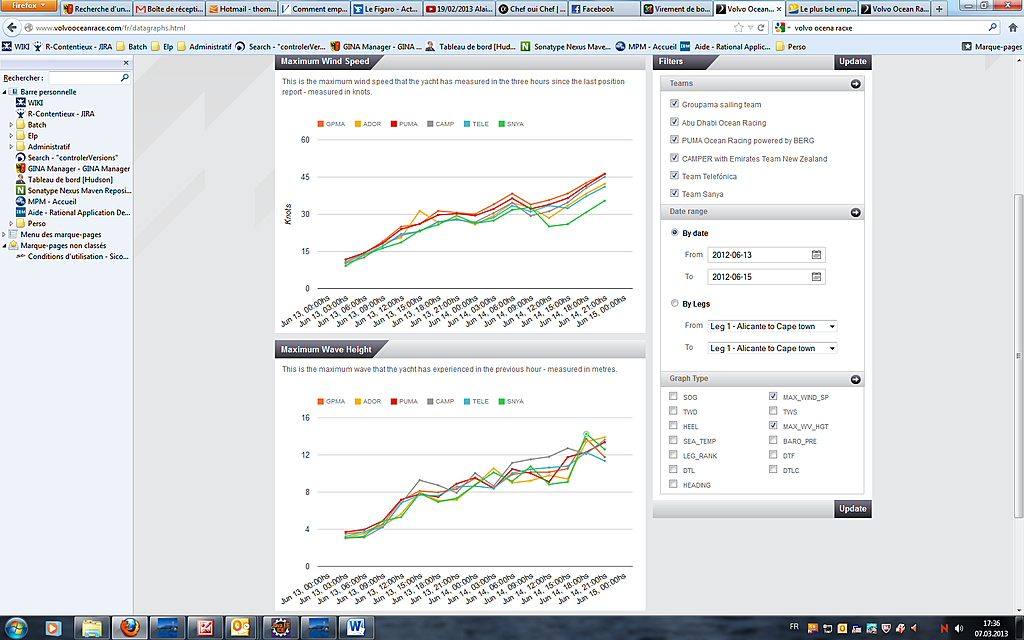
Task: Click the bottom Update button
Action: [x=852, y=509]
